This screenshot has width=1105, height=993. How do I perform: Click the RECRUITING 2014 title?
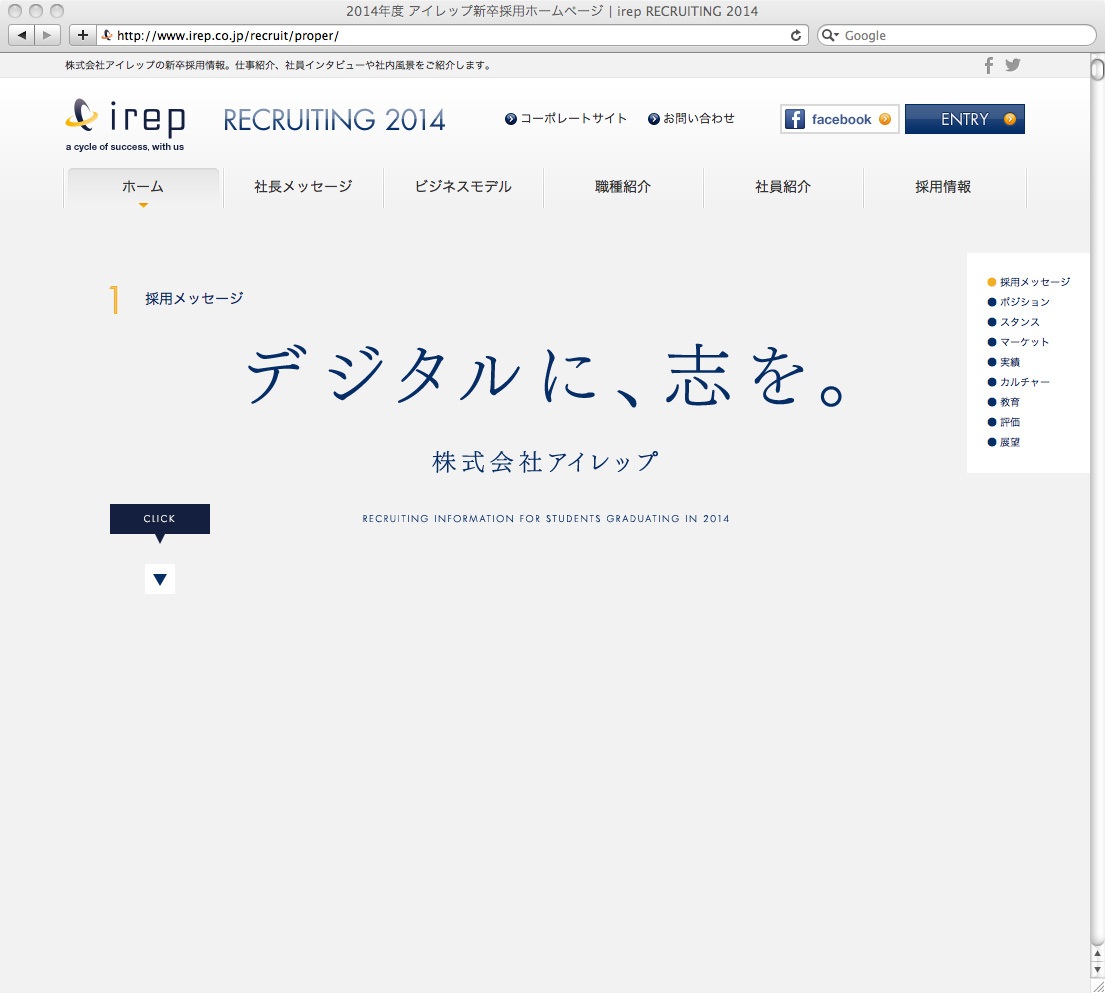click(x=334, y=120)
